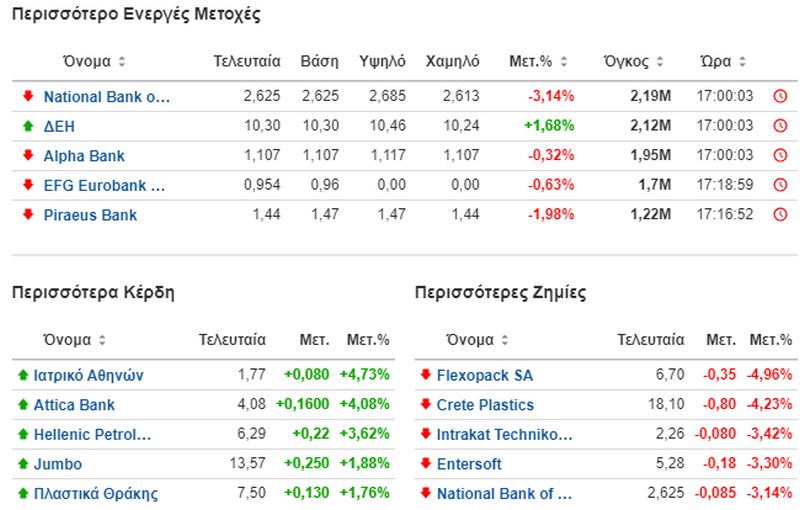
Task: Click the Χαμηλό column header
Action: (x=453, y=61)
